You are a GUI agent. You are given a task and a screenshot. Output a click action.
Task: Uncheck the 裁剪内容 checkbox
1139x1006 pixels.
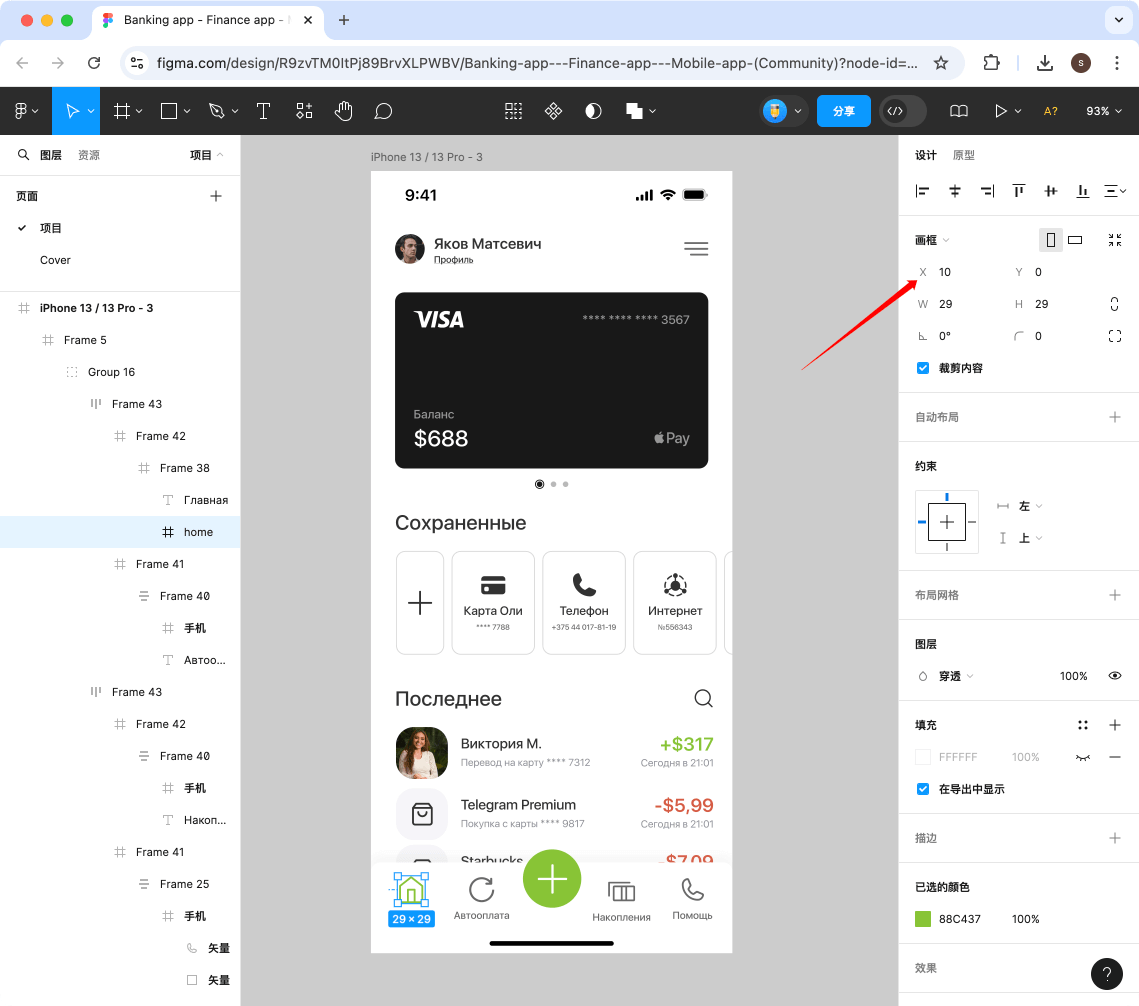[x=923, y=368]
